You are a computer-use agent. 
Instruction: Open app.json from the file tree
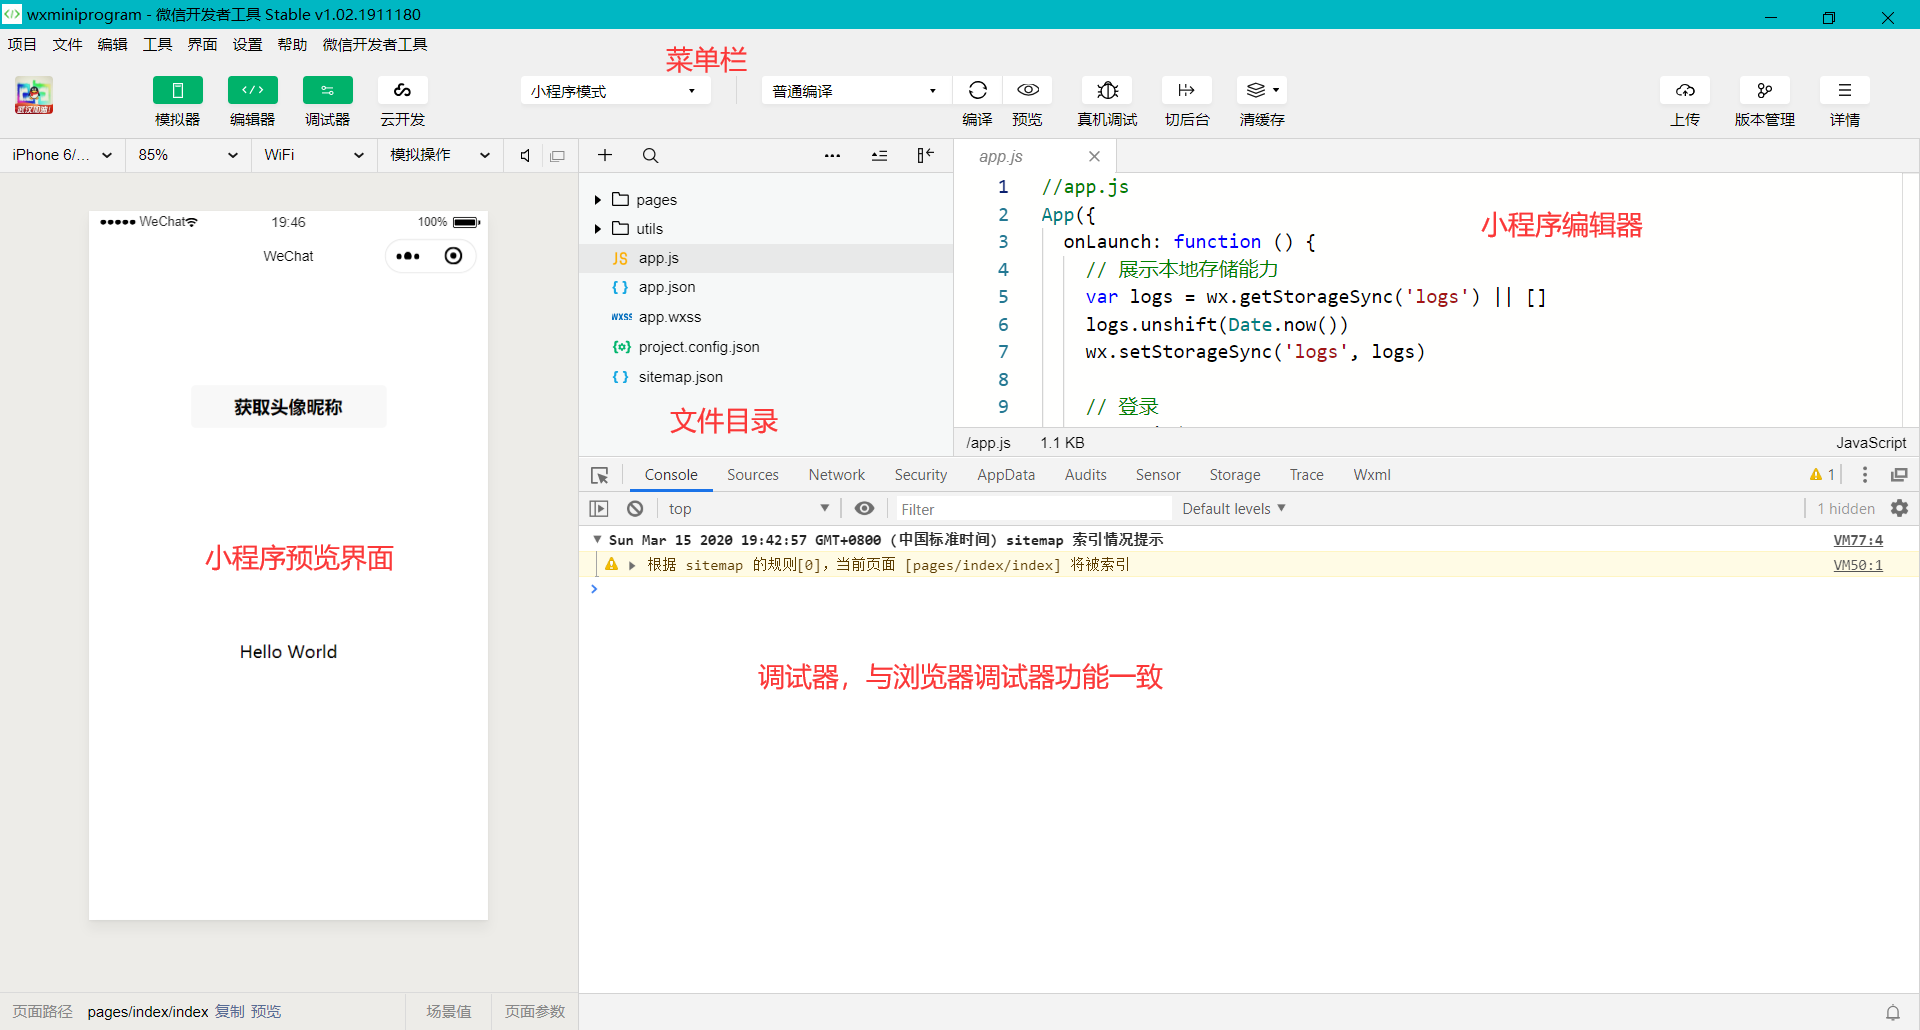click(766, 287)
